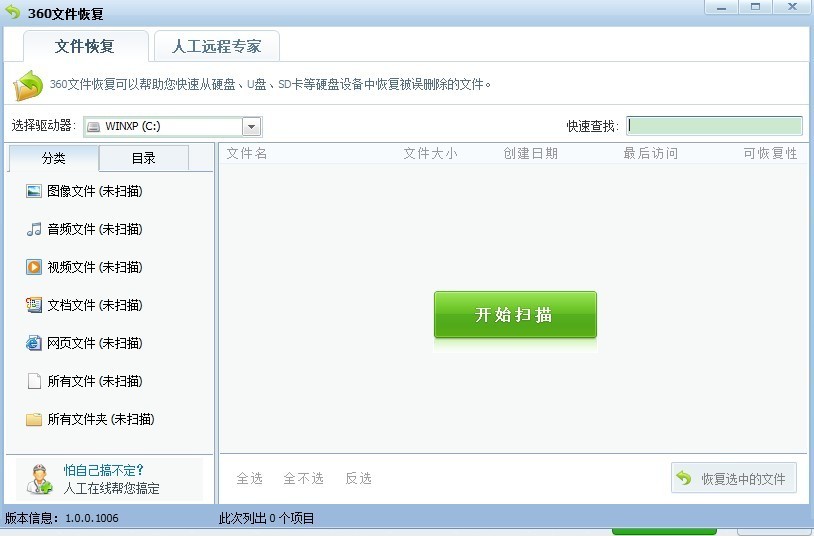Open the 人工远程专家 tab
Screen dimensions: 814x536
click(216, 46)
